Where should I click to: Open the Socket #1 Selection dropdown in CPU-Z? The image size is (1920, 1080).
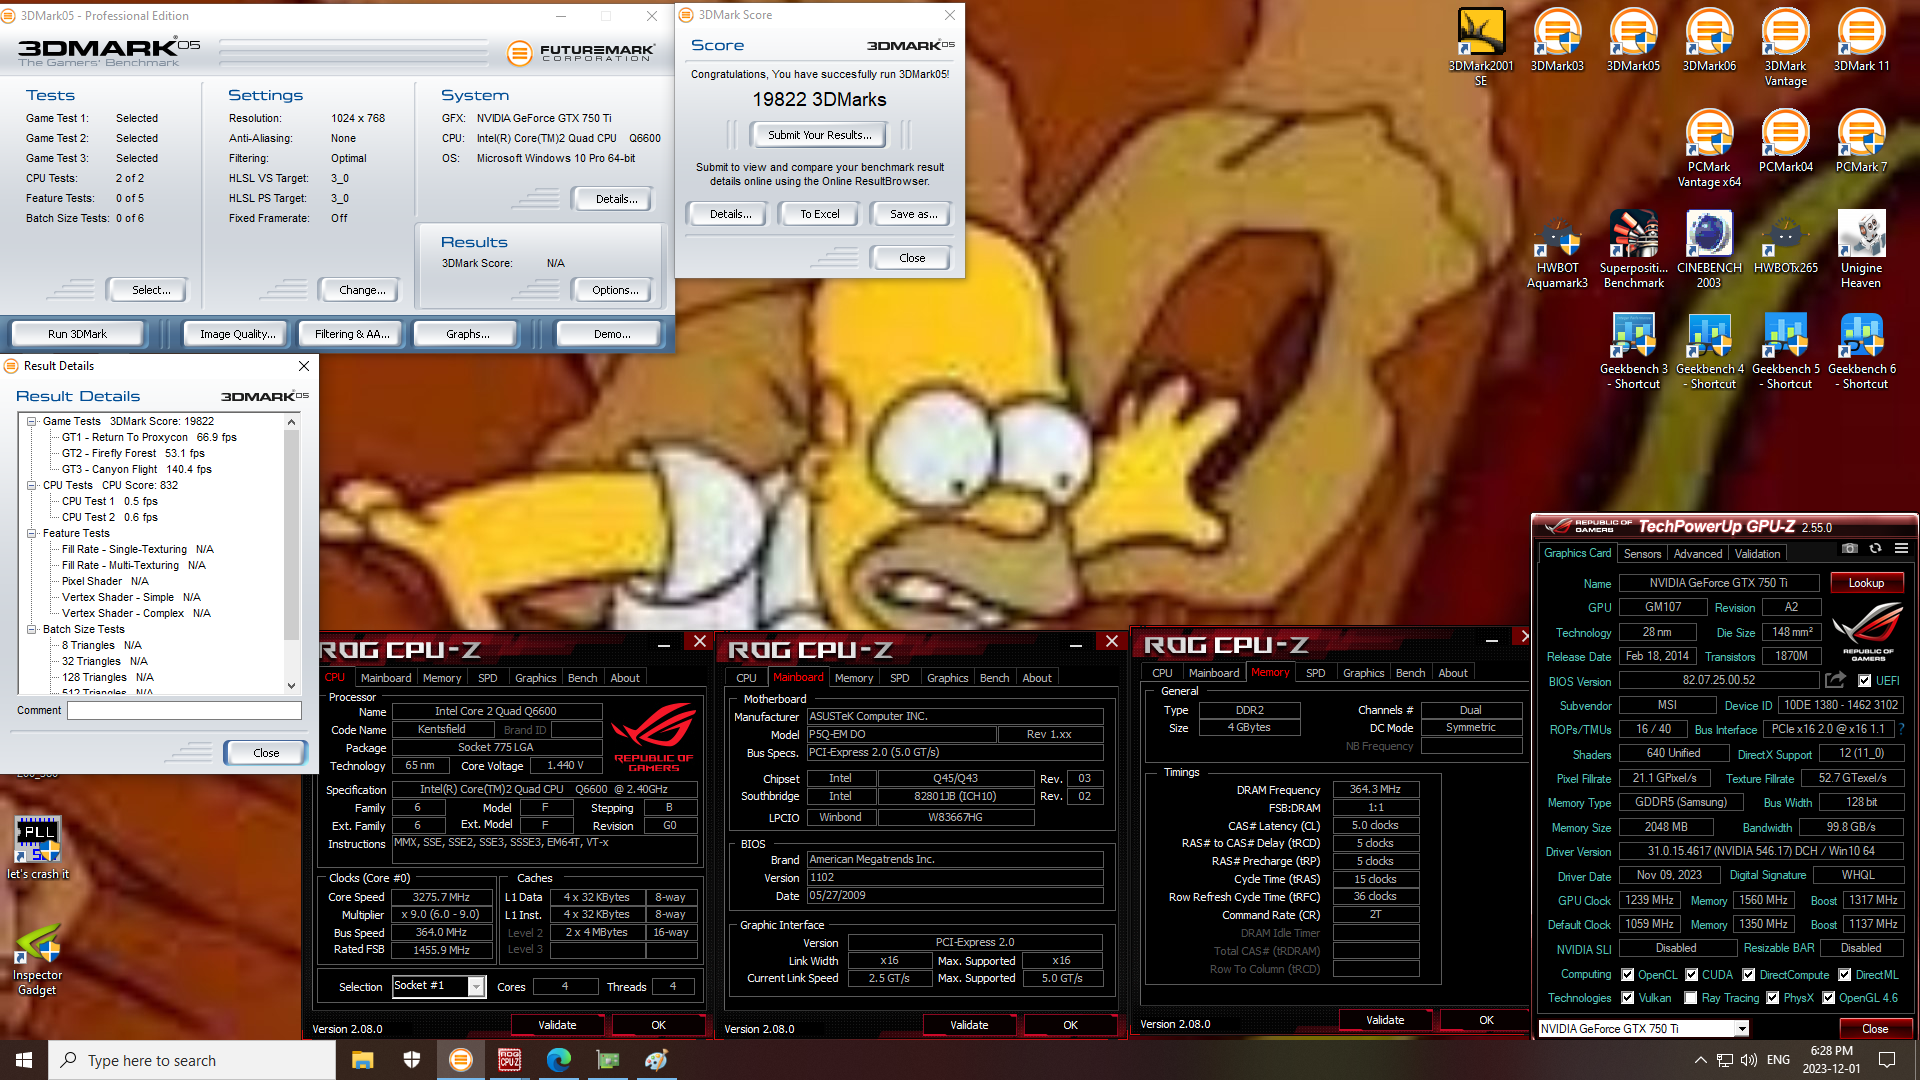point(476,987)
